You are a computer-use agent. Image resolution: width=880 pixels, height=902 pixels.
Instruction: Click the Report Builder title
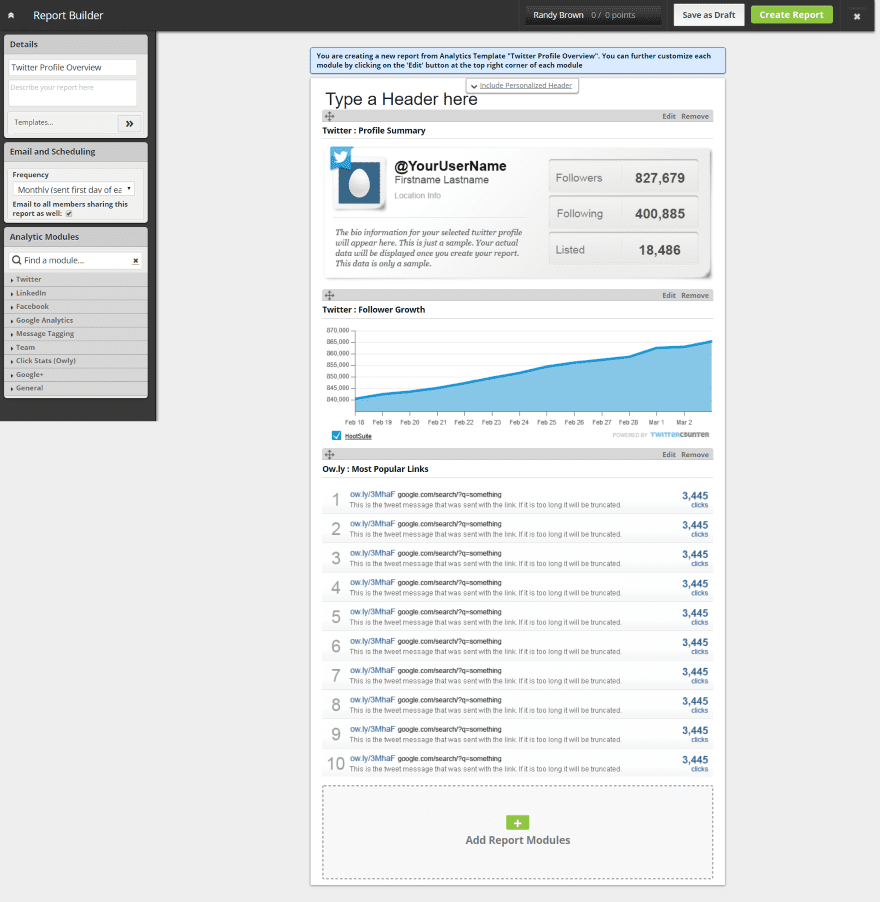point(68,16)
